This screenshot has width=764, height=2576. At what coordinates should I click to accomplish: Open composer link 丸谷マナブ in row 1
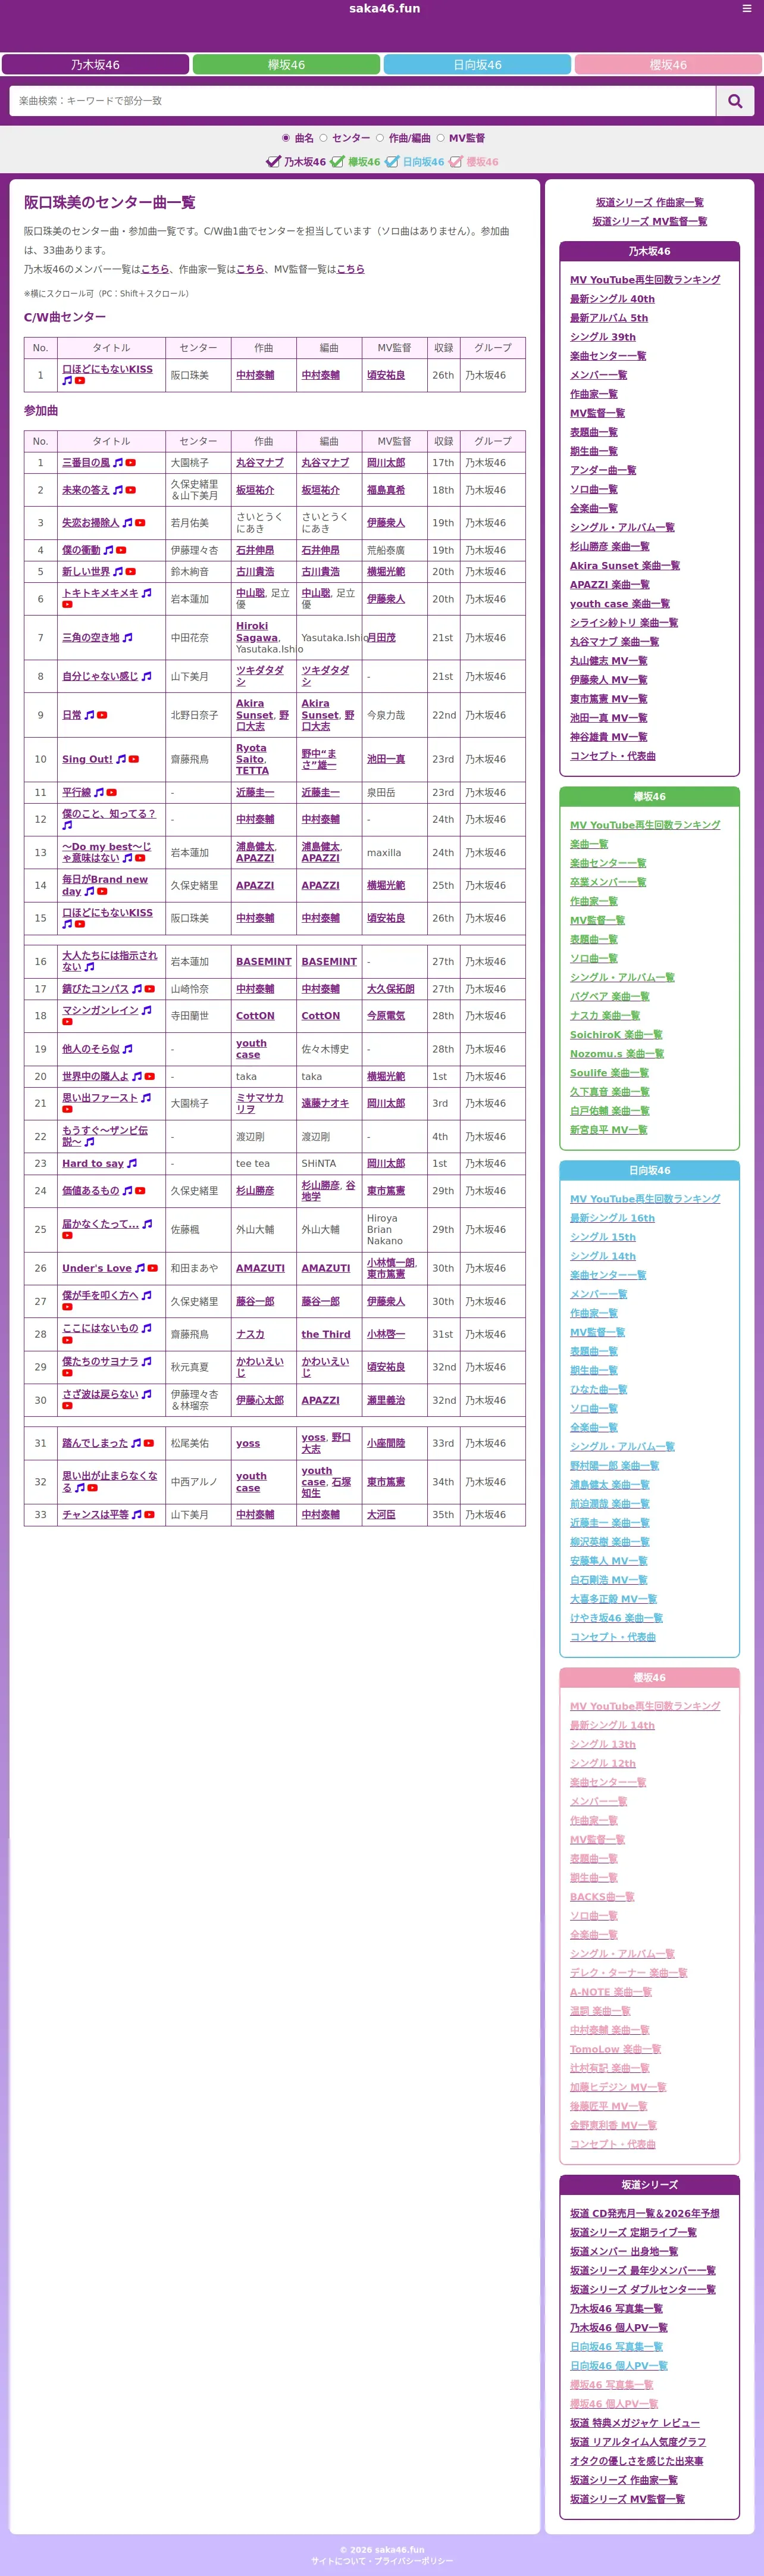tap(259, 463)
